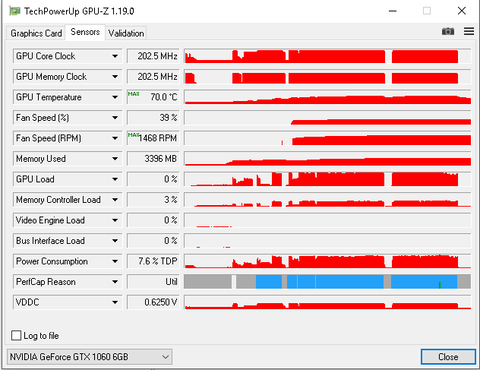Click the Fan Speed value 39 %

(153, 118)
